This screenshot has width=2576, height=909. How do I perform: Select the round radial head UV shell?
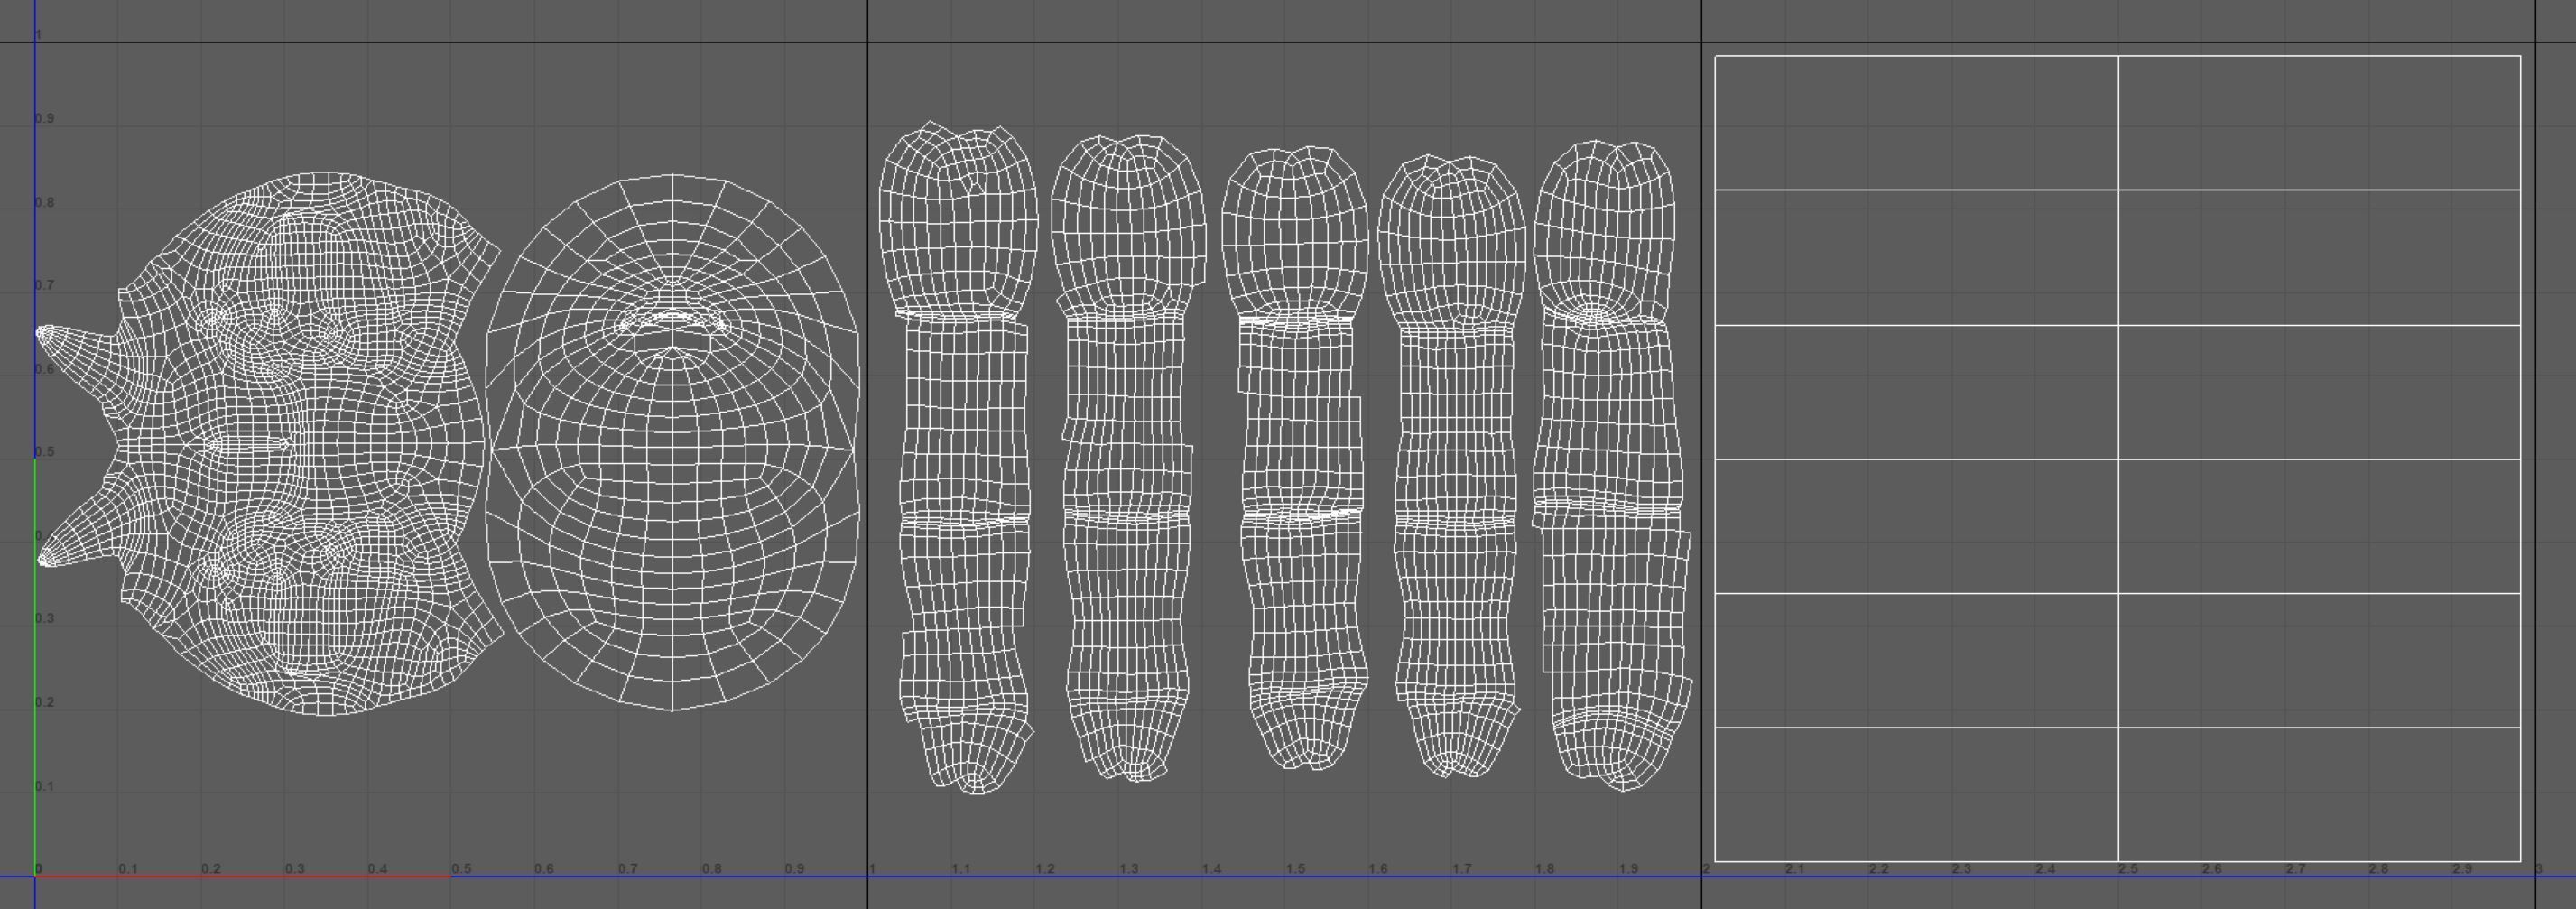[673, 443]
